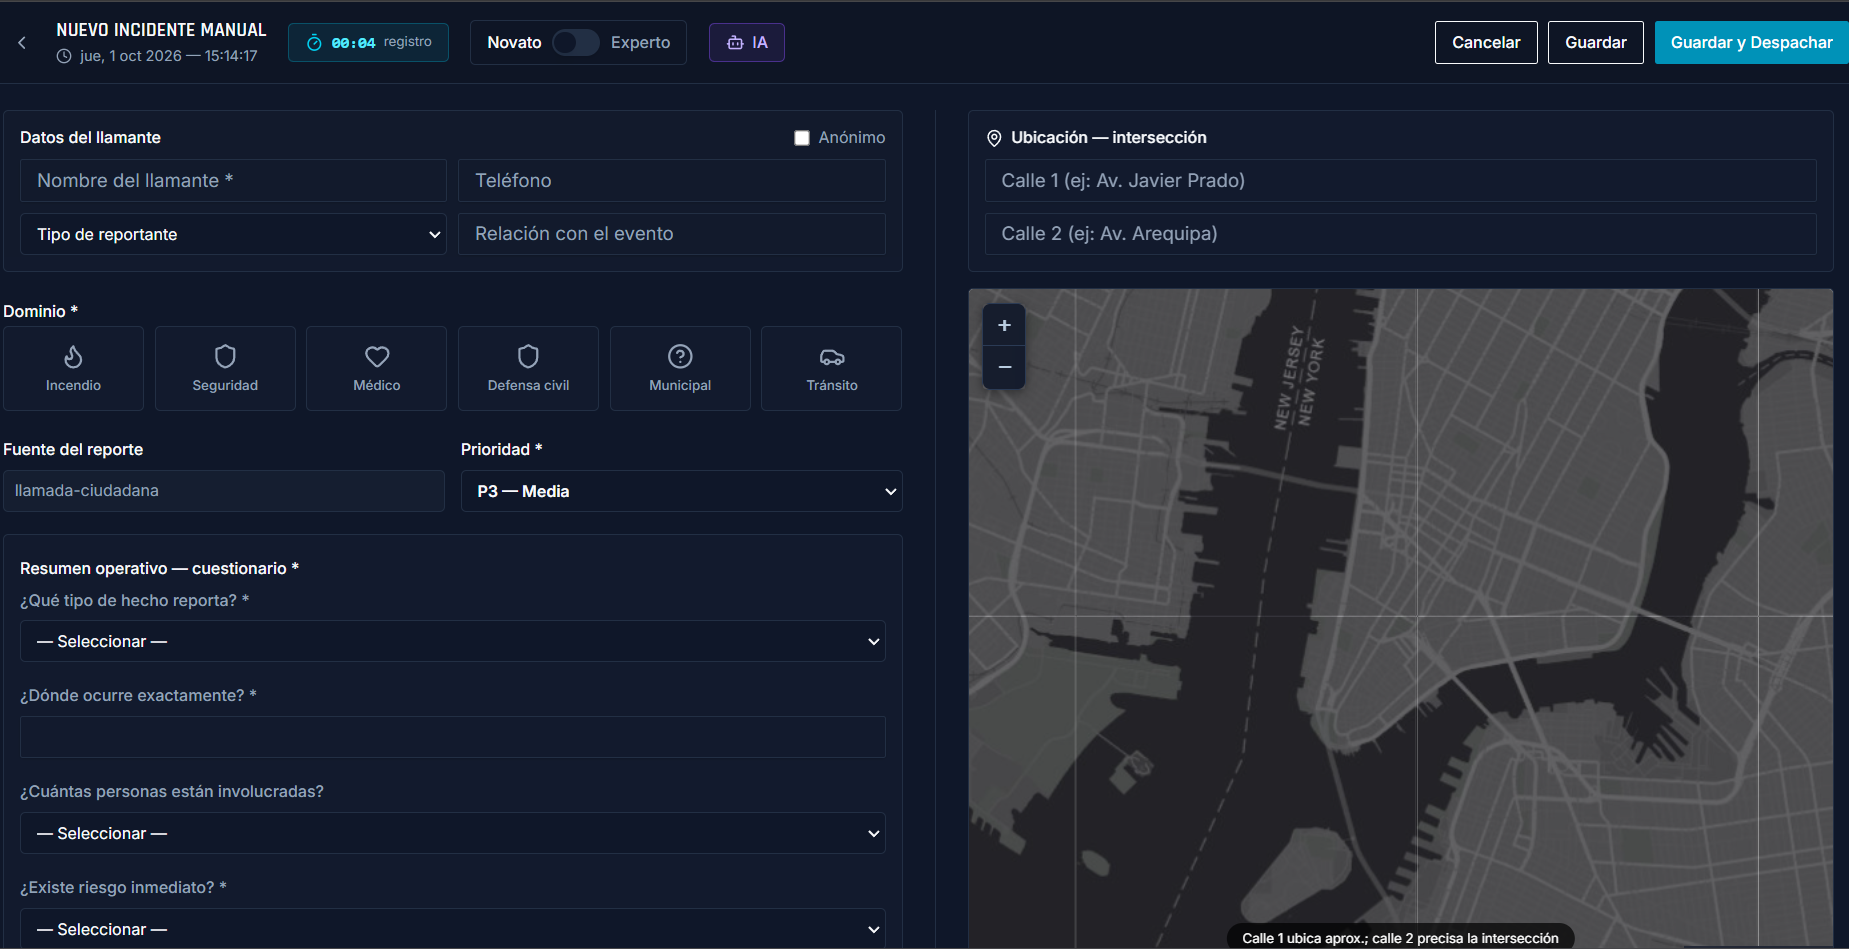The height and width of the screenshot is (949, 1849).
Task: Select the Seguridad domain tile
Action: coord(225,368)
